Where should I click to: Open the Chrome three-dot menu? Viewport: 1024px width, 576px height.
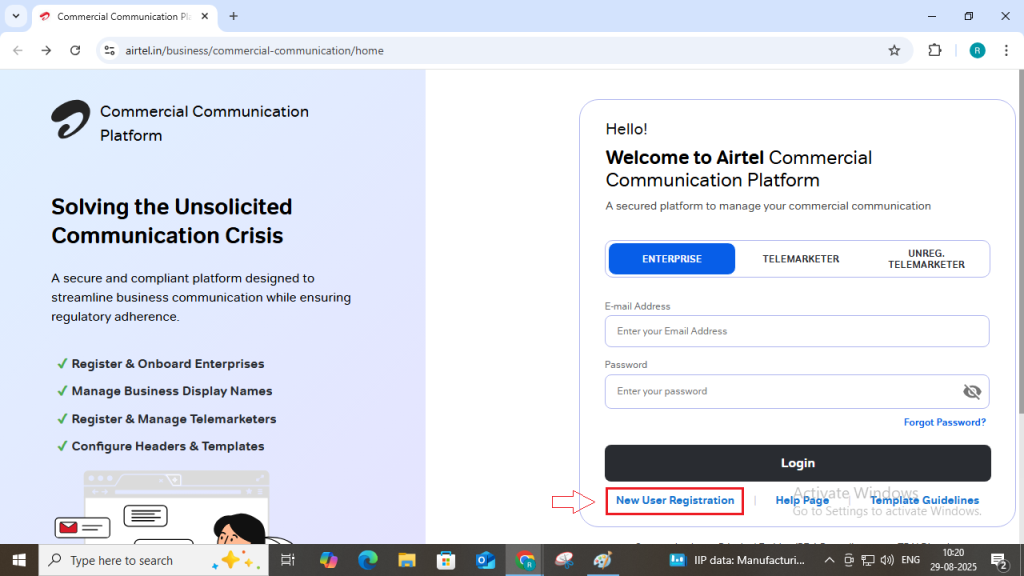pos(1006,50)
